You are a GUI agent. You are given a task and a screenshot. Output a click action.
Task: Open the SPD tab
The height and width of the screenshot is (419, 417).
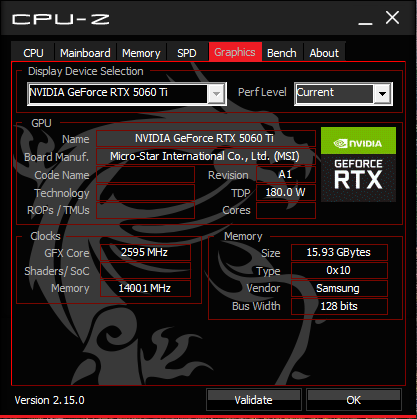coord(187,53)
